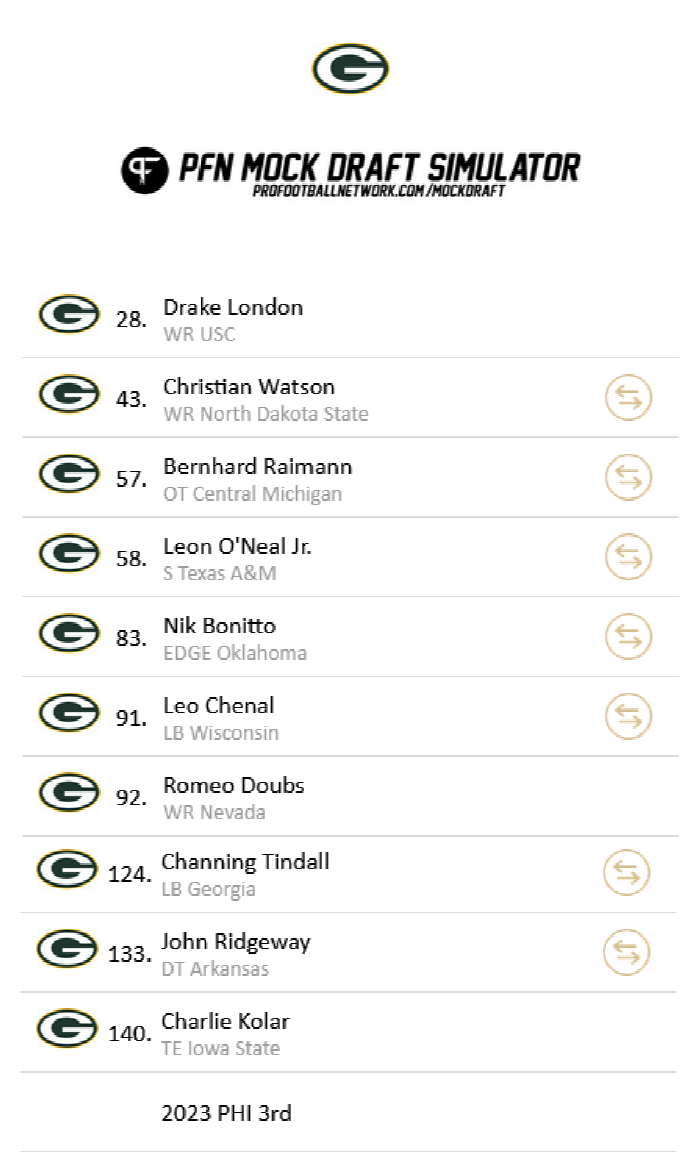Click the large Packers logo at top

(x=350, y=69)
